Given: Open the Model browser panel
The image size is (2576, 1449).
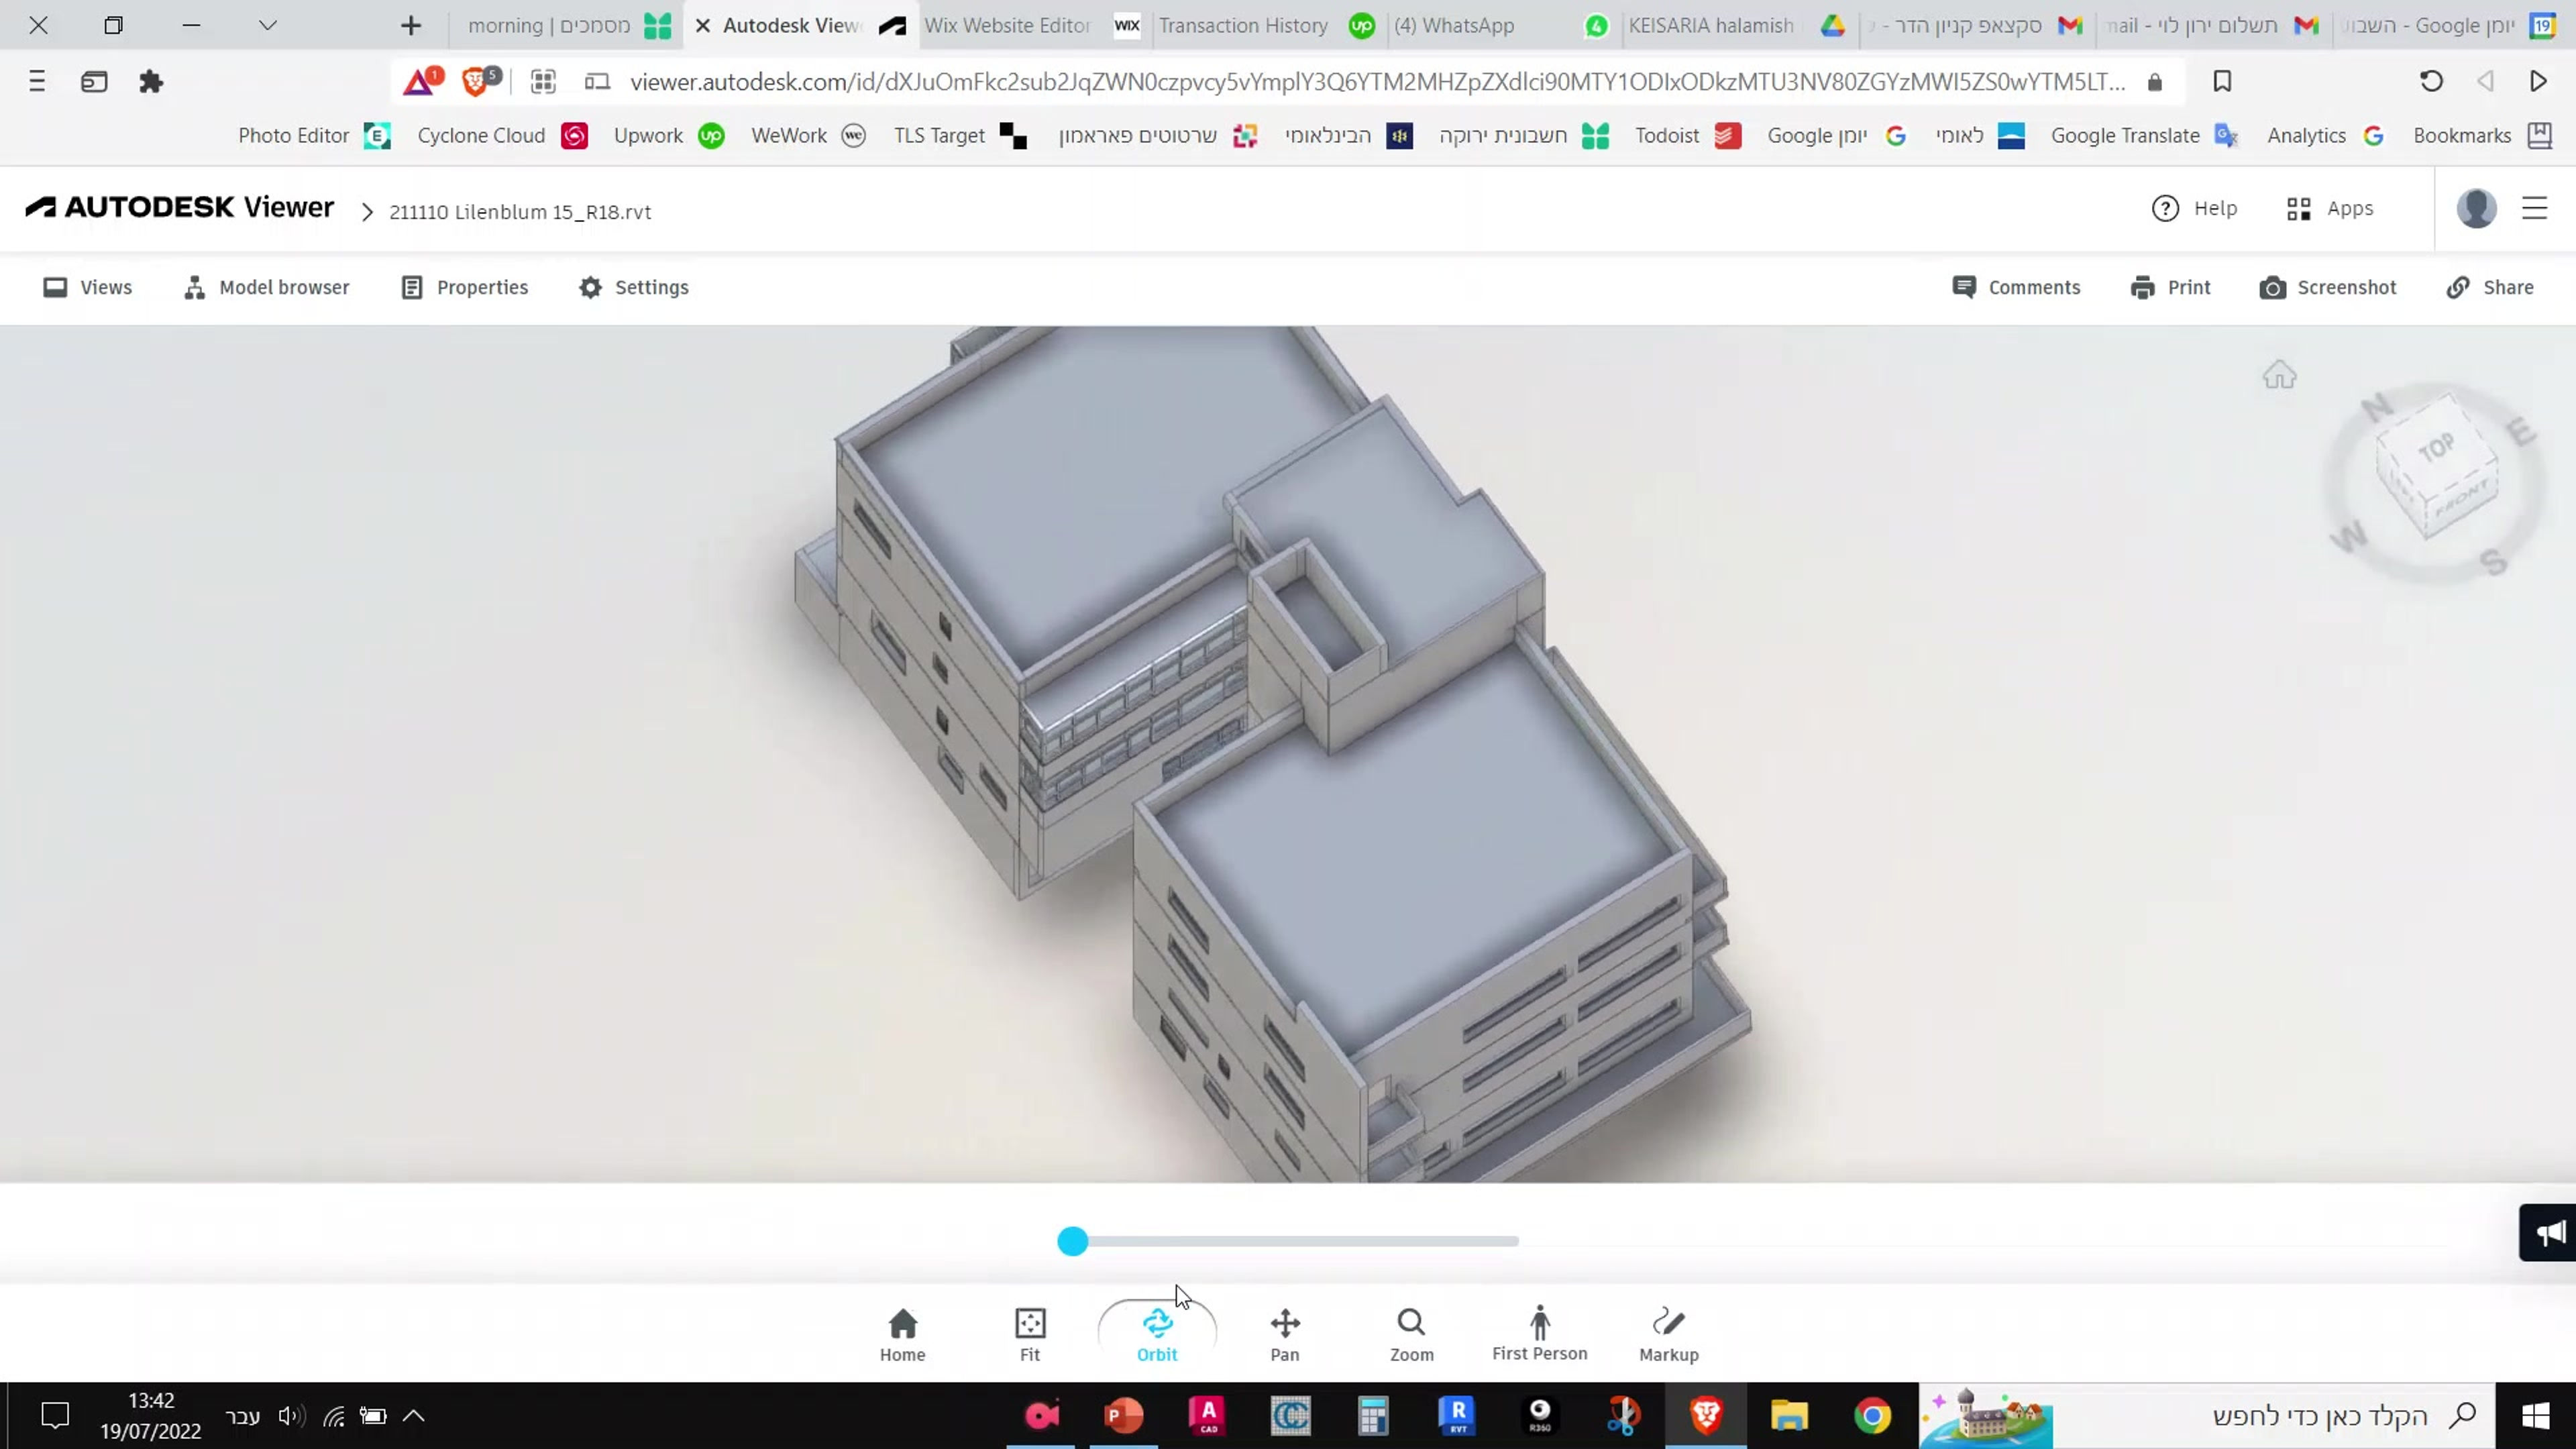Looking at the screenshot, I should click(266, 287).
